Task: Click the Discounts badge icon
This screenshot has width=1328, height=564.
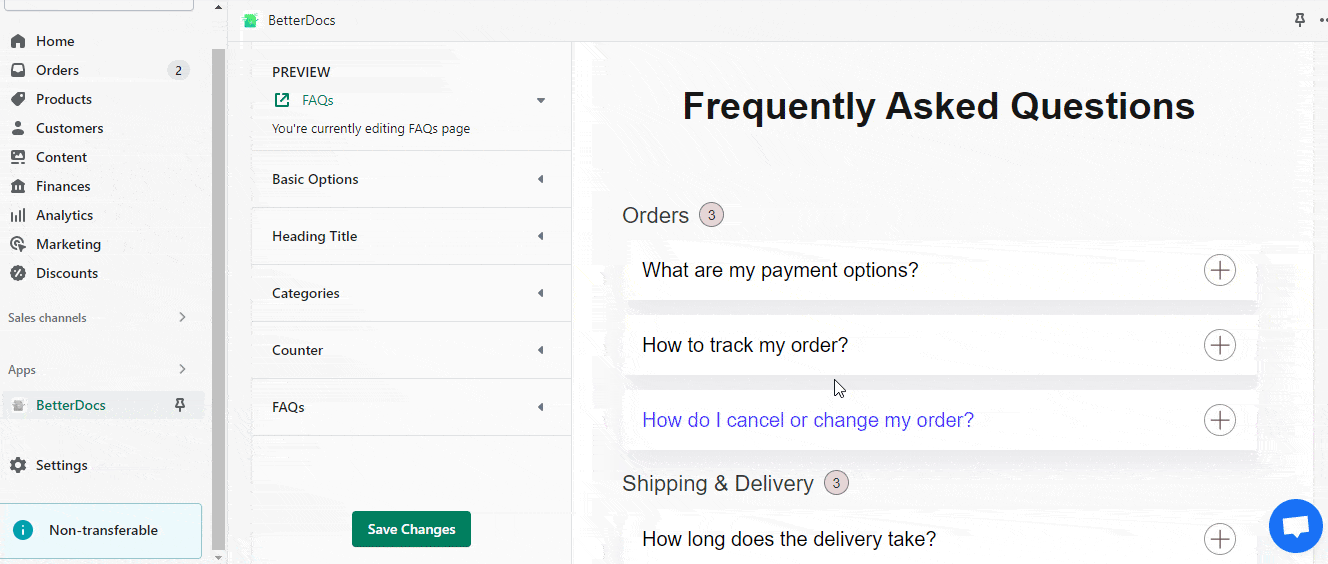Action: [18, 273]
